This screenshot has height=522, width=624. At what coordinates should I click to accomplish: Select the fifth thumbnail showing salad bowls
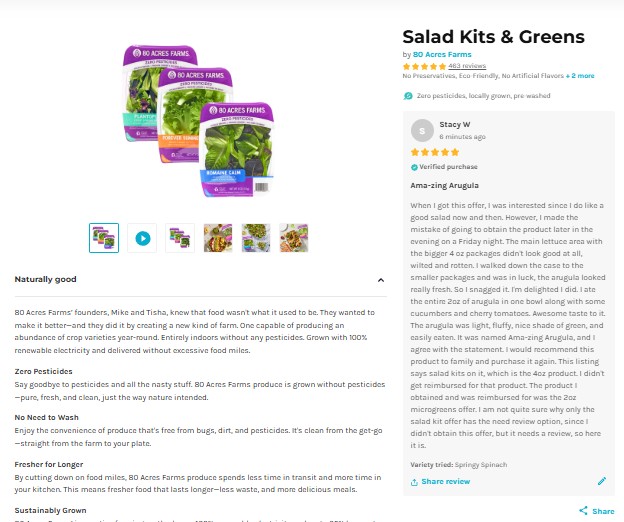(x=256, y=238)
